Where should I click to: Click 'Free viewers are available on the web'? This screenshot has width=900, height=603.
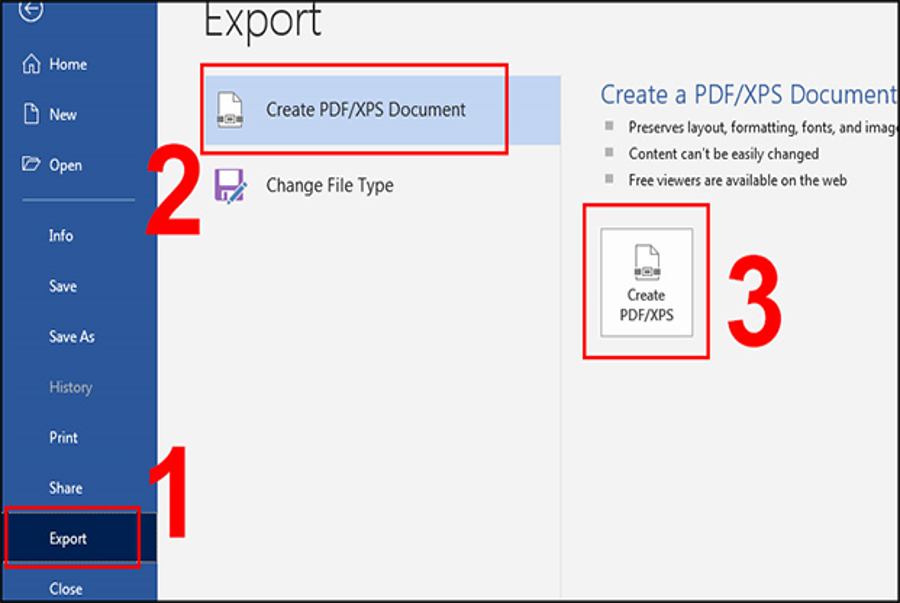click(x=737, y=180)
